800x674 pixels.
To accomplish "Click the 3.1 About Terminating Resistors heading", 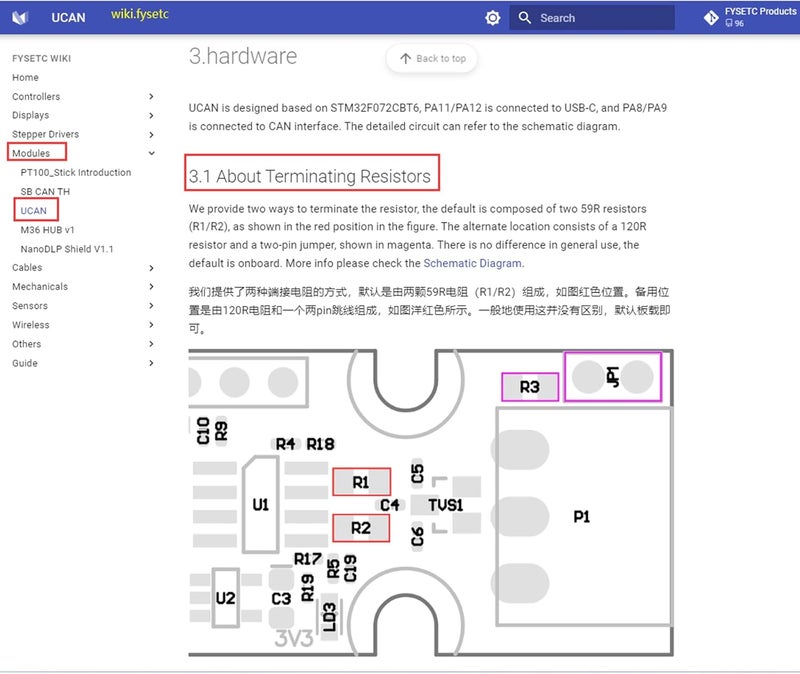I will (310, 177).
